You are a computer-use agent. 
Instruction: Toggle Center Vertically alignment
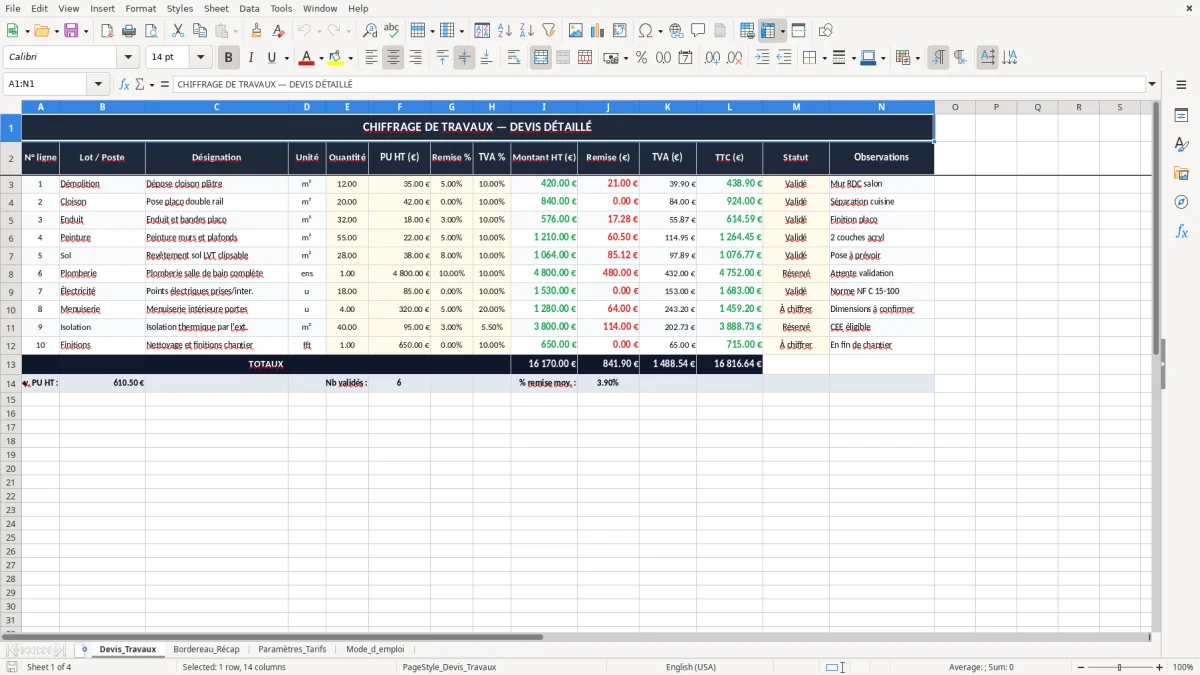click(x=464, y=58)
